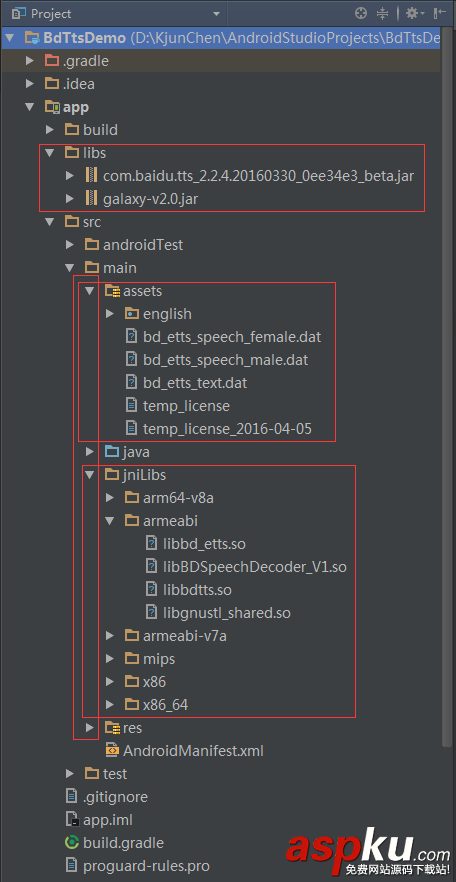Expand the armeabi-v7a folder
Viewport: 456px width, 882px height.
click(x=110, y=636)
